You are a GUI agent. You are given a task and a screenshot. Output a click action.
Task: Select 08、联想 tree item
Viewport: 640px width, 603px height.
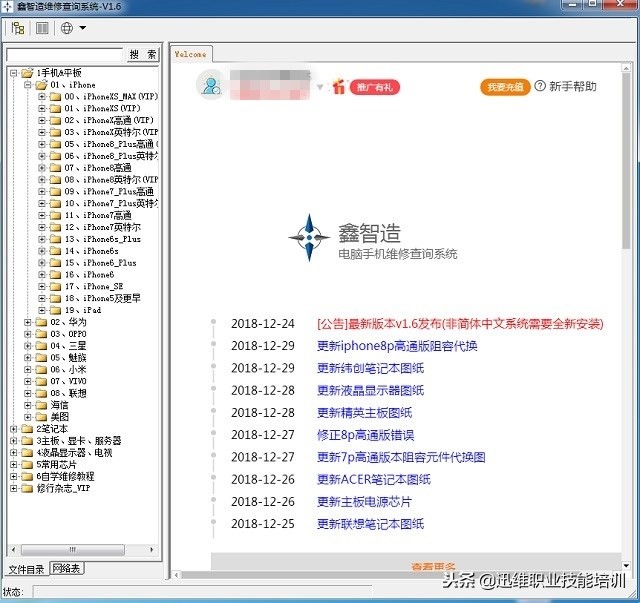[68, 393]
